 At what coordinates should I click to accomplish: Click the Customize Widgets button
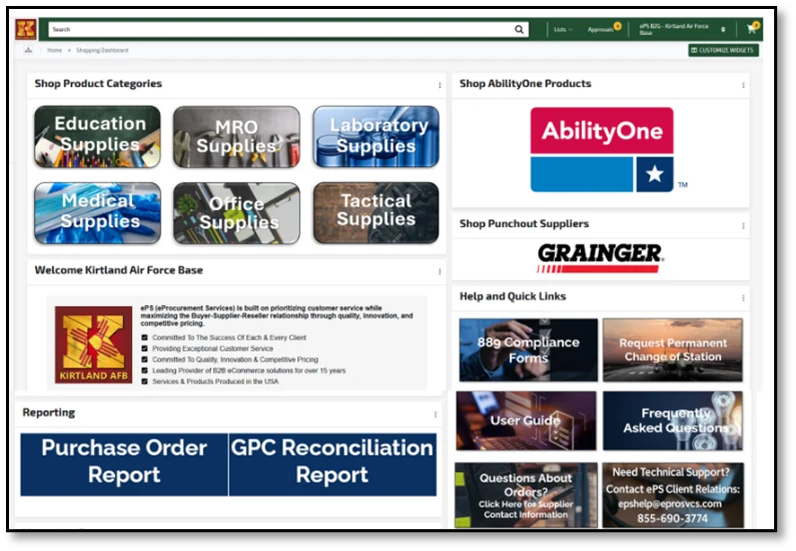723,50
